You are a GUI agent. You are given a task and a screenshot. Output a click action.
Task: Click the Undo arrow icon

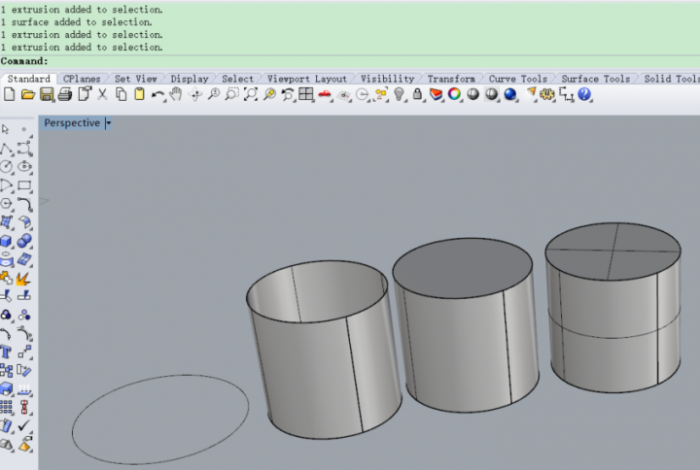tap(158, 94)
